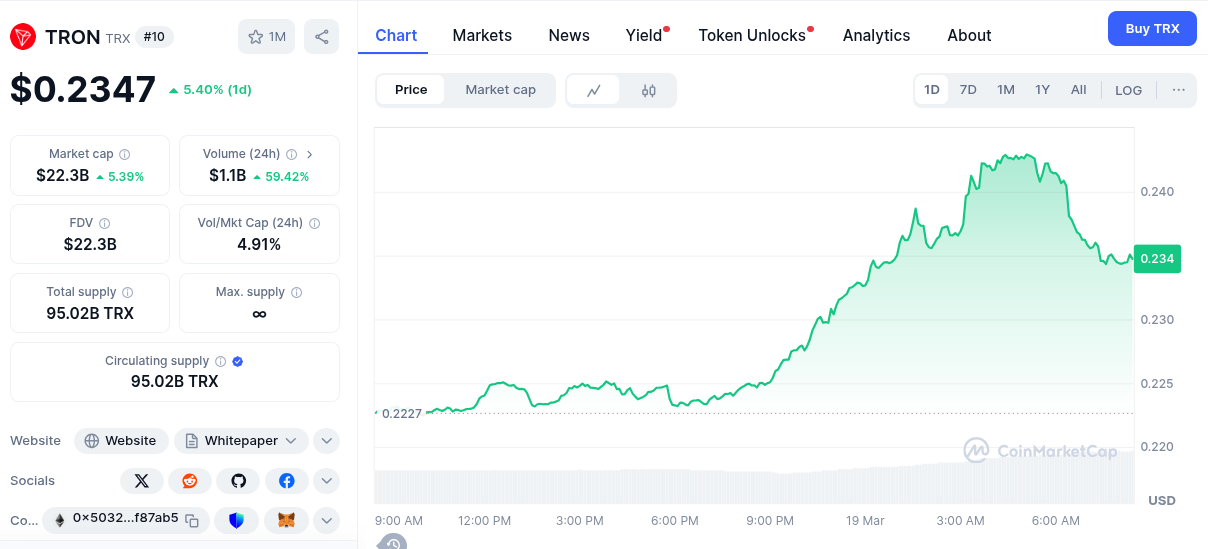Open Volume (24h) details arrow
The height and width of the screenshot is (549, 1208).
pos(309,154)
